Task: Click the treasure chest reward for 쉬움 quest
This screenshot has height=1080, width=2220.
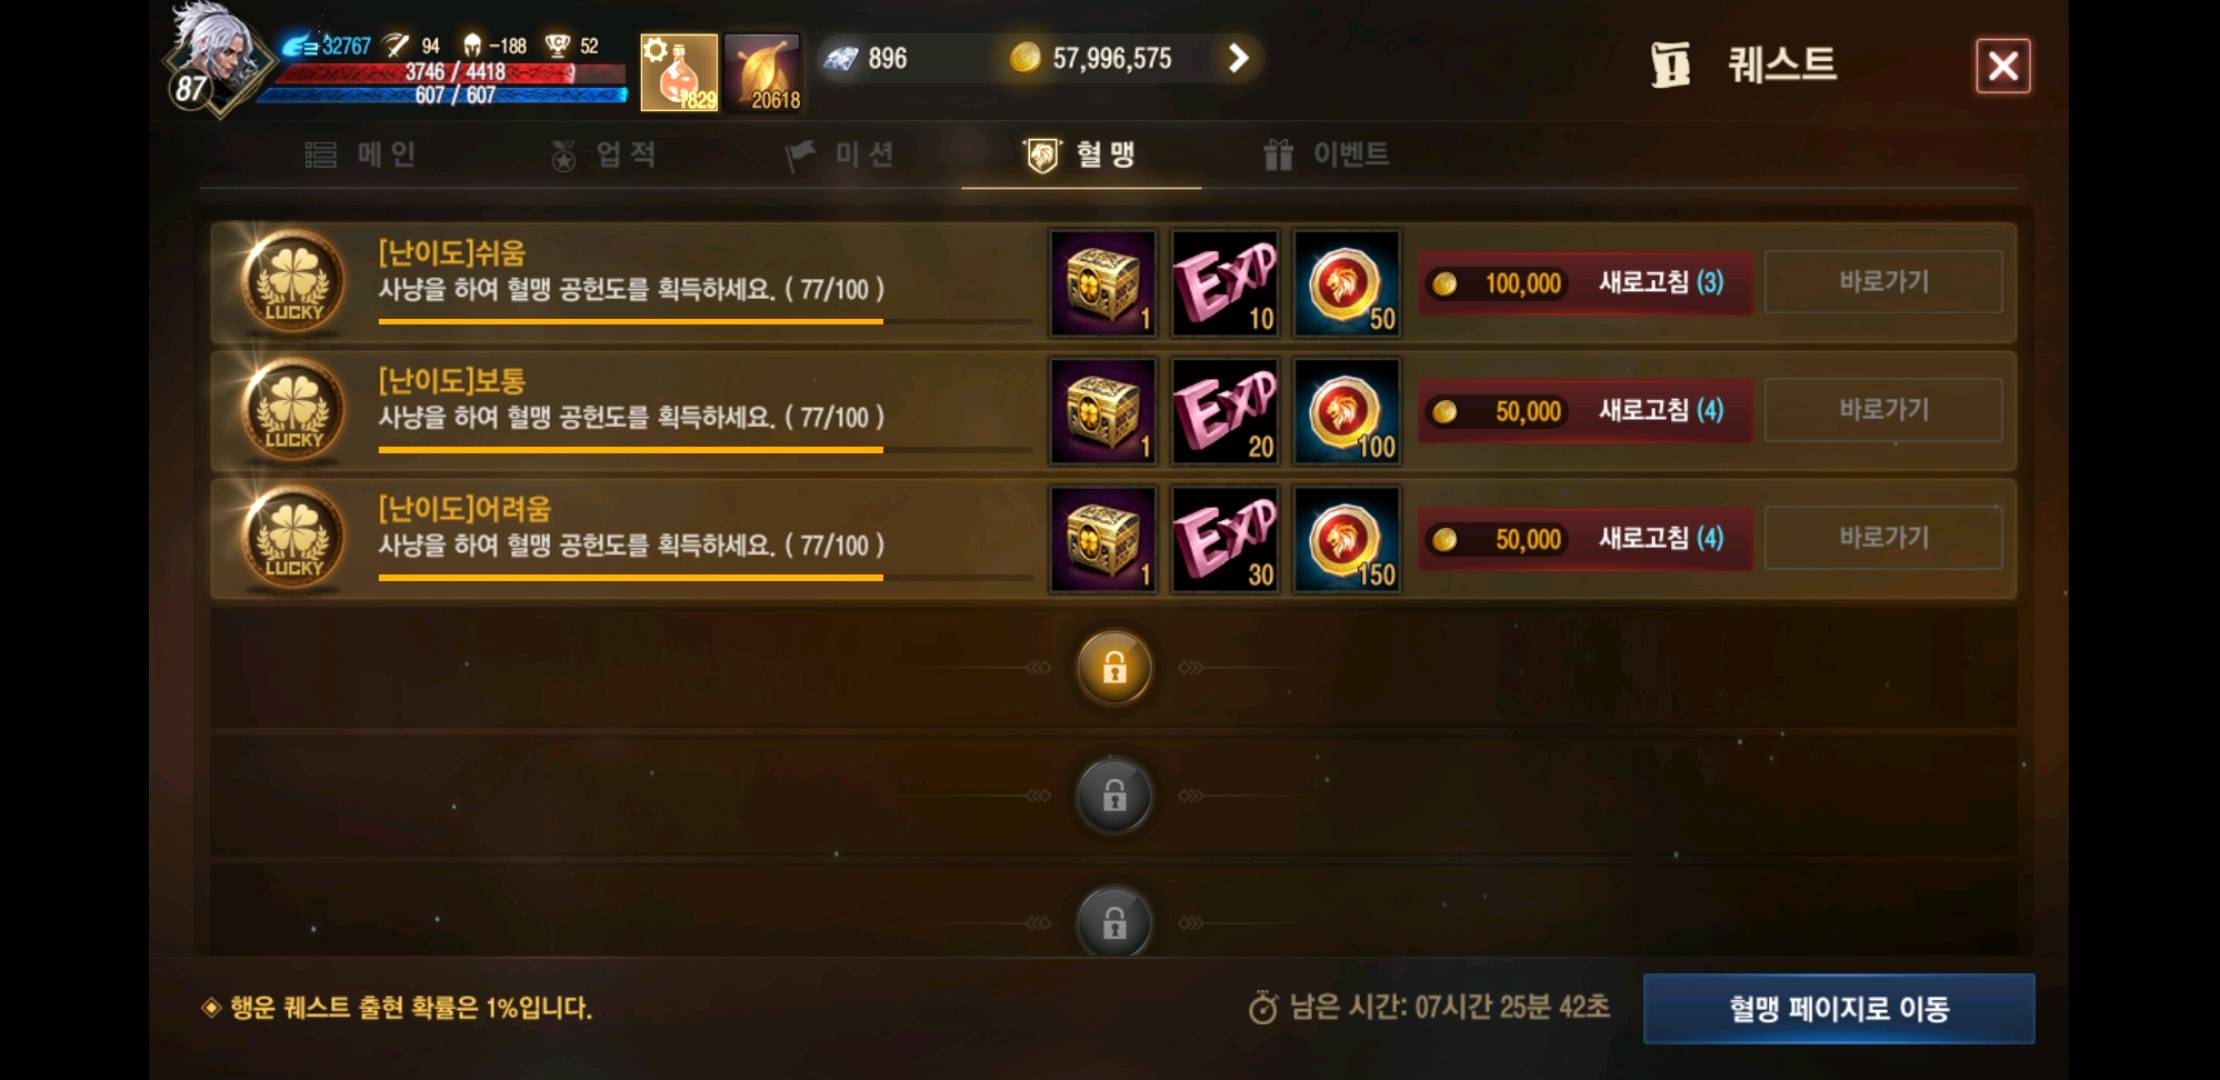Action: [1103, 283]
